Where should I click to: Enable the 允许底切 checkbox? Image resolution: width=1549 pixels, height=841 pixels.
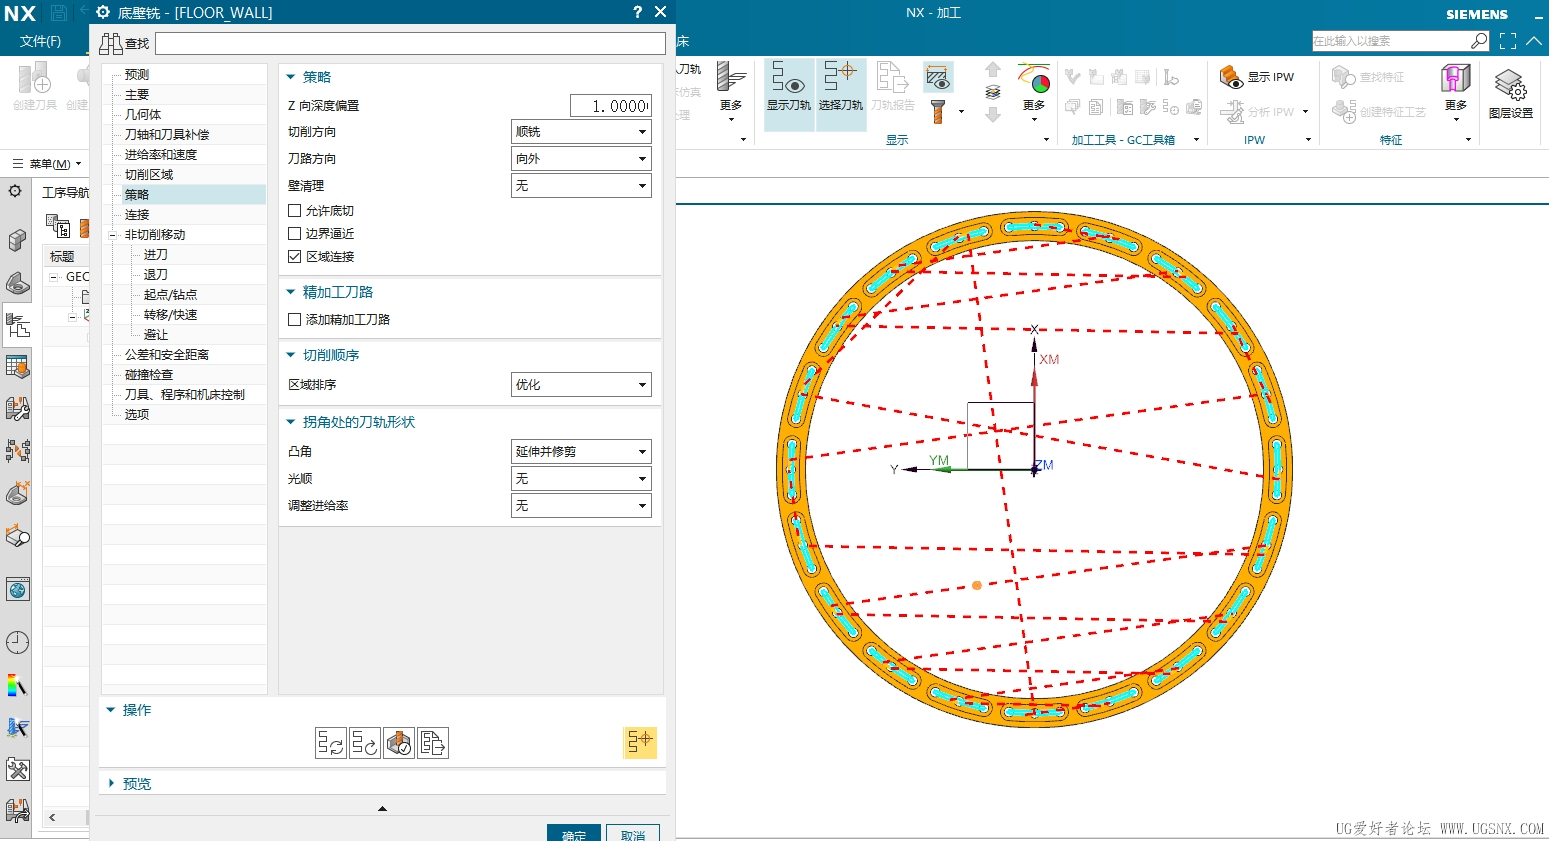[295, 211]
